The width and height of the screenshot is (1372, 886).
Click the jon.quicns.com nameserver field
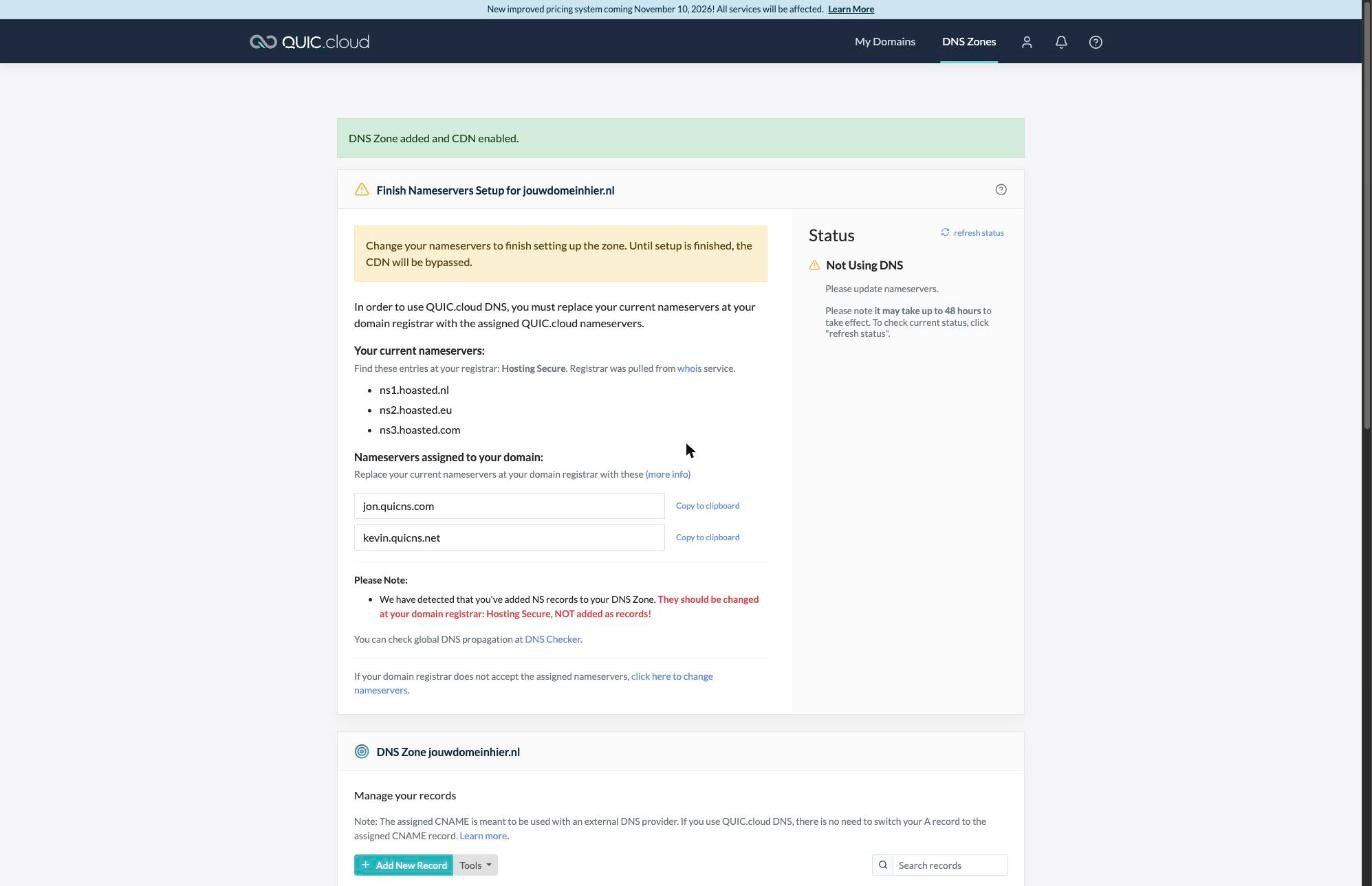(x=509, y=506)
